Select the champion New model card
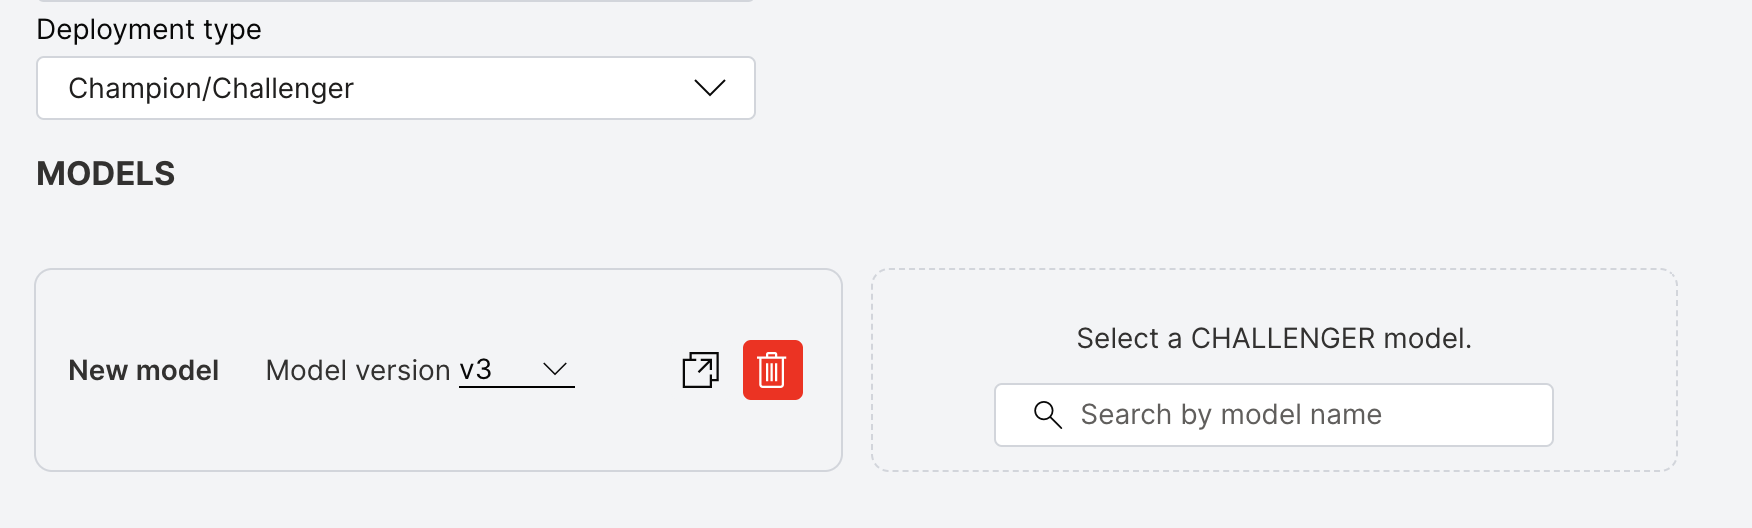Image resolution: width=1752 pixels, height=528 pixels. point(438,370)
